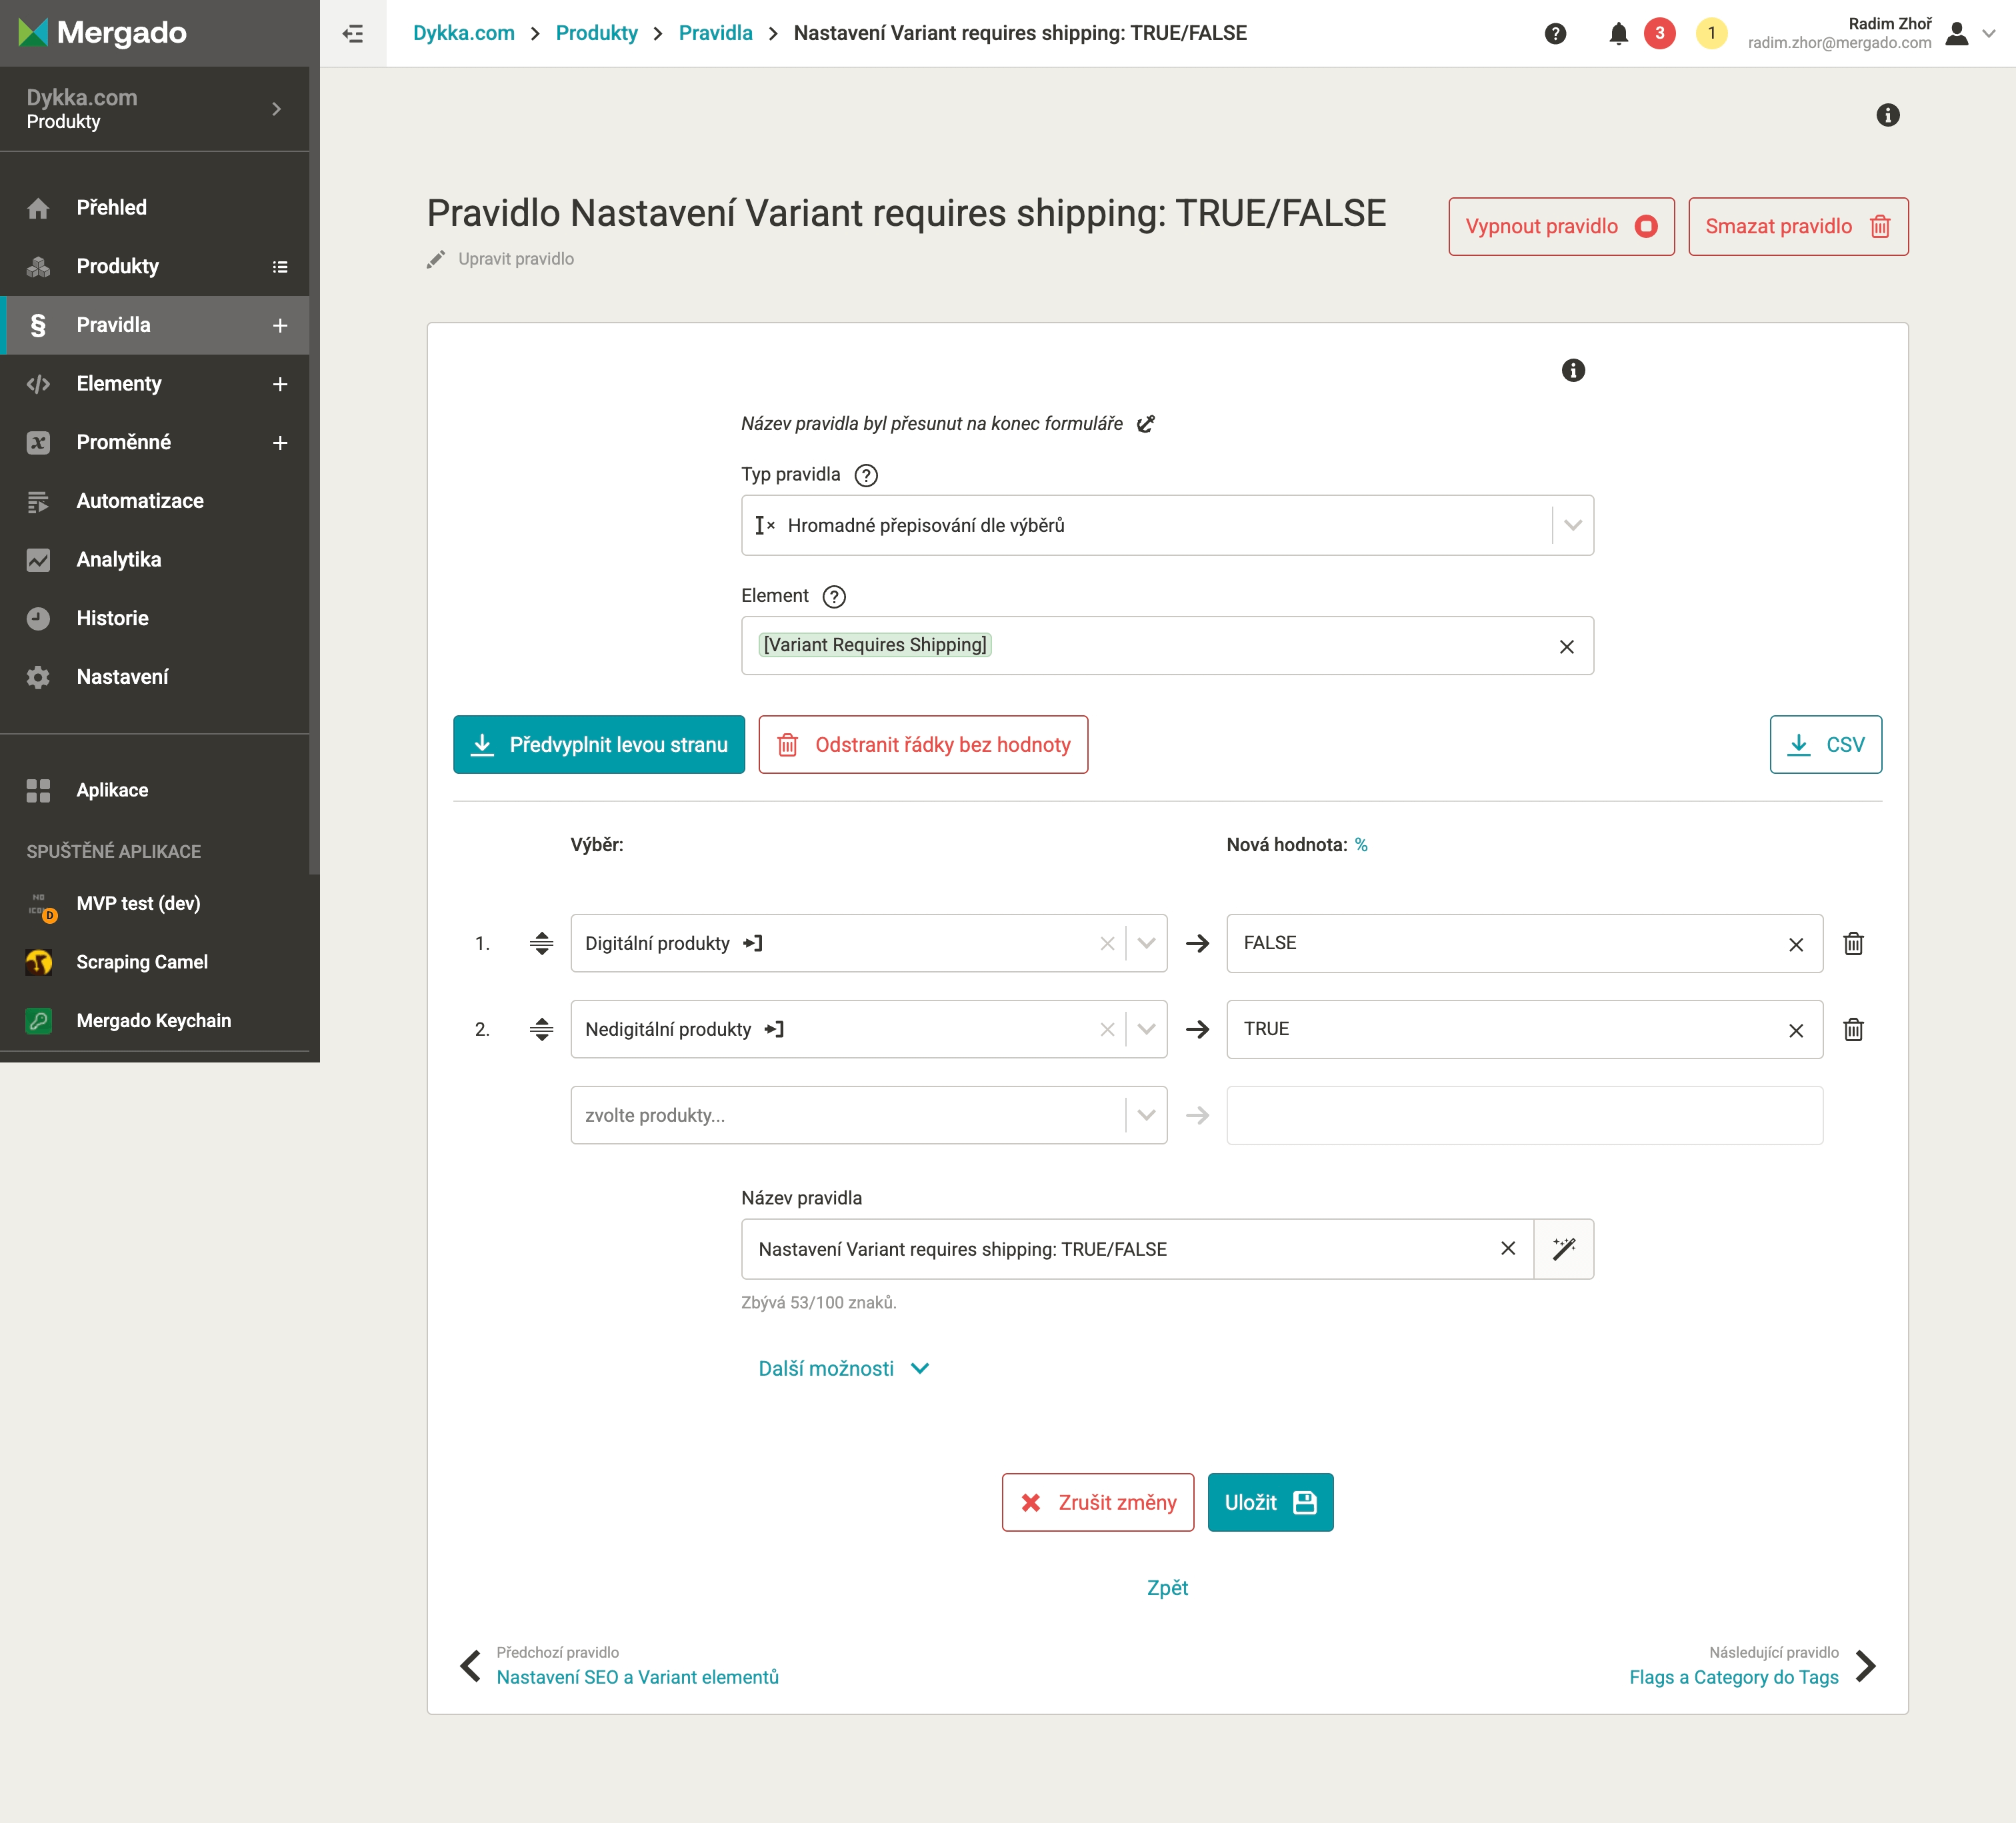
Task: Expand the Další možnosti section
Action: pos(843,1368)
